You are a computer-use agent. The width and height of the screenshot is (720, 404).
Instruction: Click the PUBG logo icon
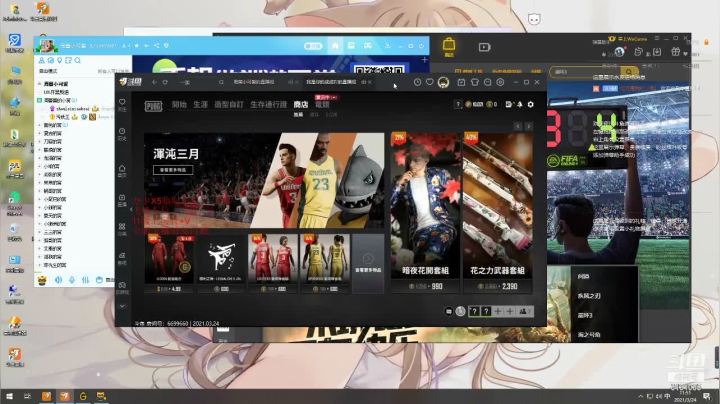coord(153,106)
